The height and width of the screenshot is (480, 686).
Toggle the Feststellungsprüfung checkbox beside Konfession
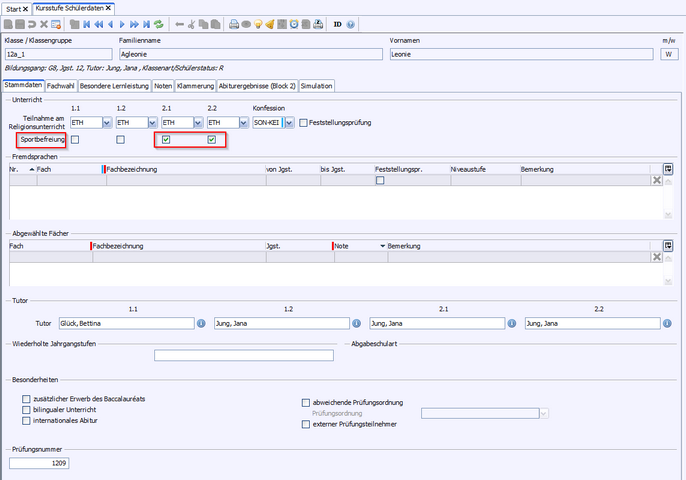point(303,123)
